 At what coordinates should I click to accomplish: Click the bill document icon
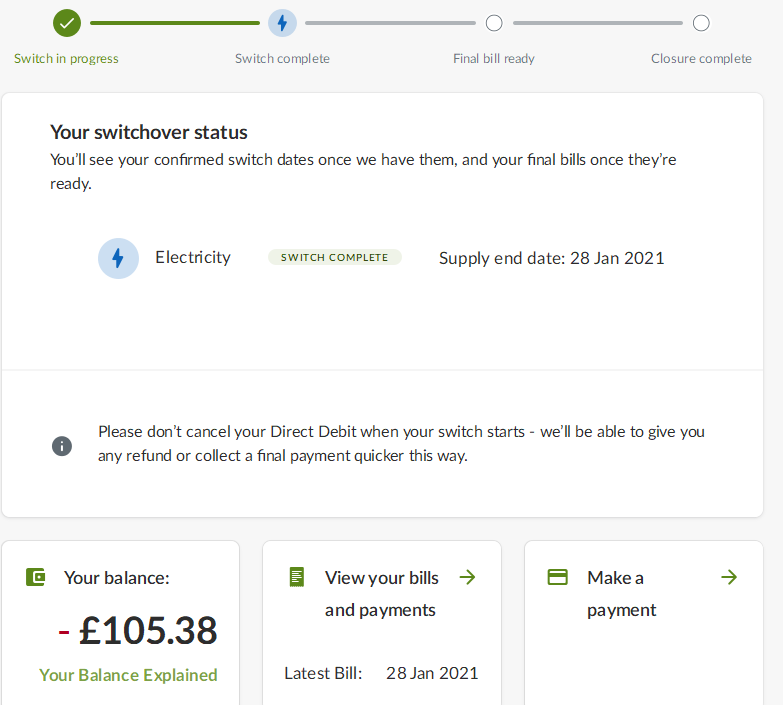(x=297, y=577)
